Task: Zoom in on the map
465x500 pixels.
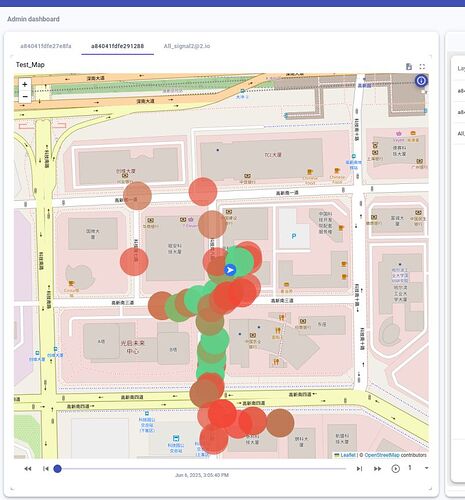Action: 25,84
